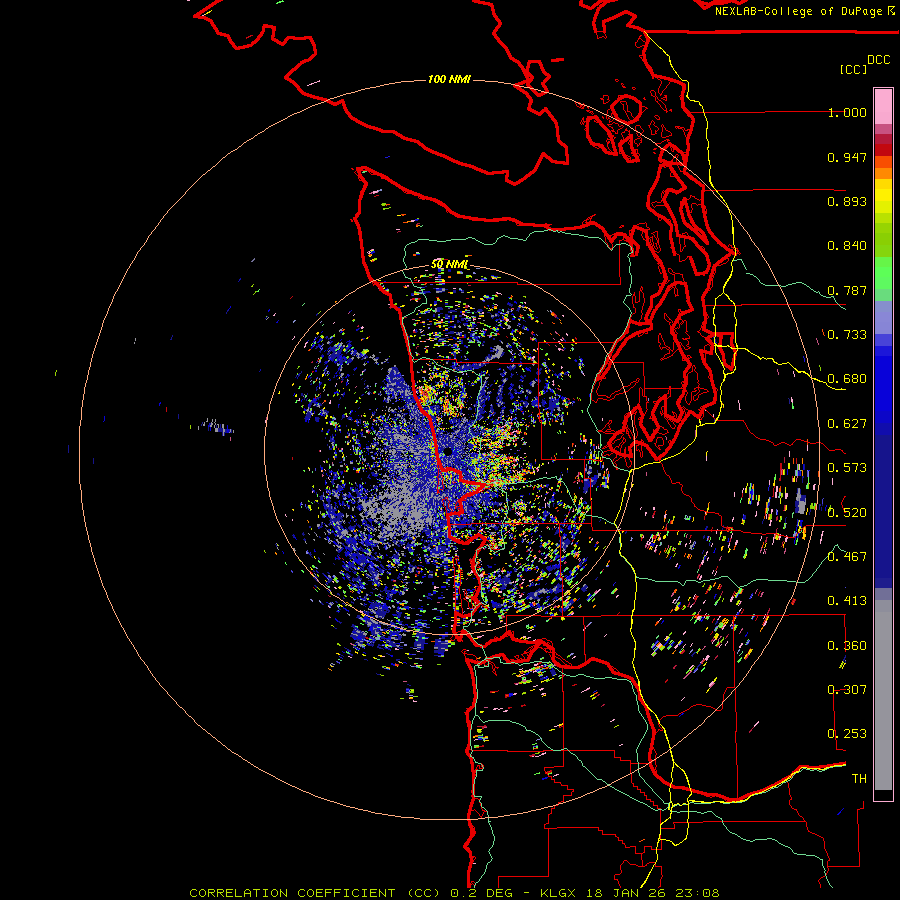Click the 0.787 scale value
Image resolution: width=900 pixels, height=900 pixels.
847,290
